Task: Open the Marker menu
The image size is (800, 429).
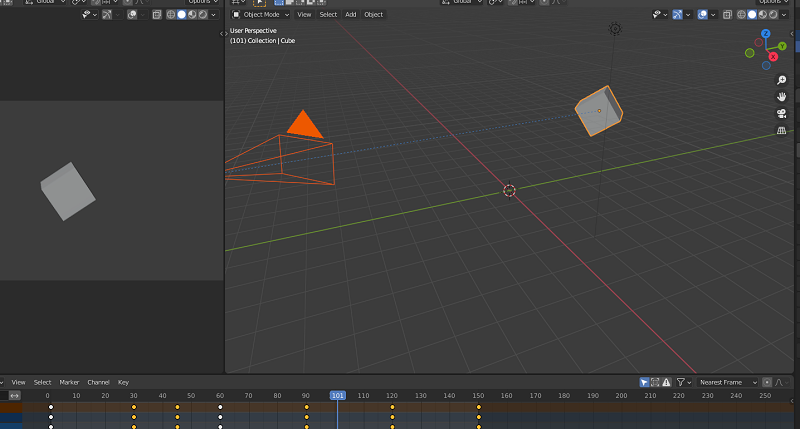Action: pyautogui.click(x=69, y=382)
